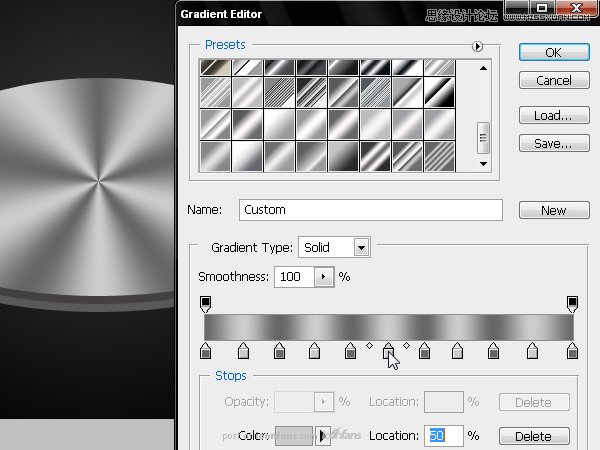Select the leftmost color stop below gradient
The image size is (600, 450).
pos(206,350)
